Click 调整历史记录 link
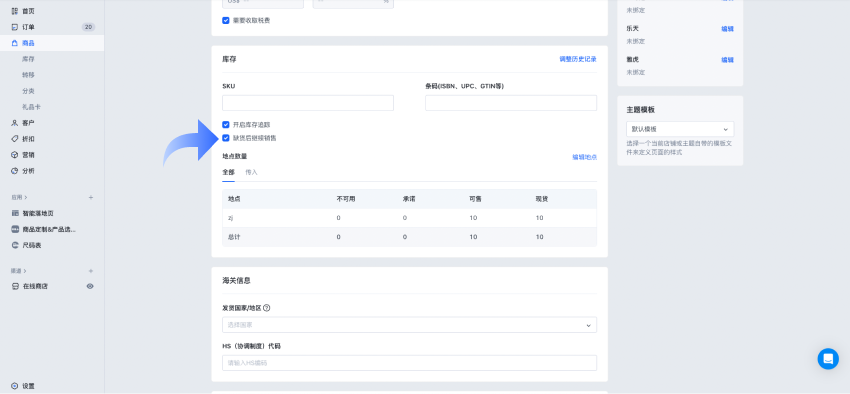 click(x=578, y=59)
